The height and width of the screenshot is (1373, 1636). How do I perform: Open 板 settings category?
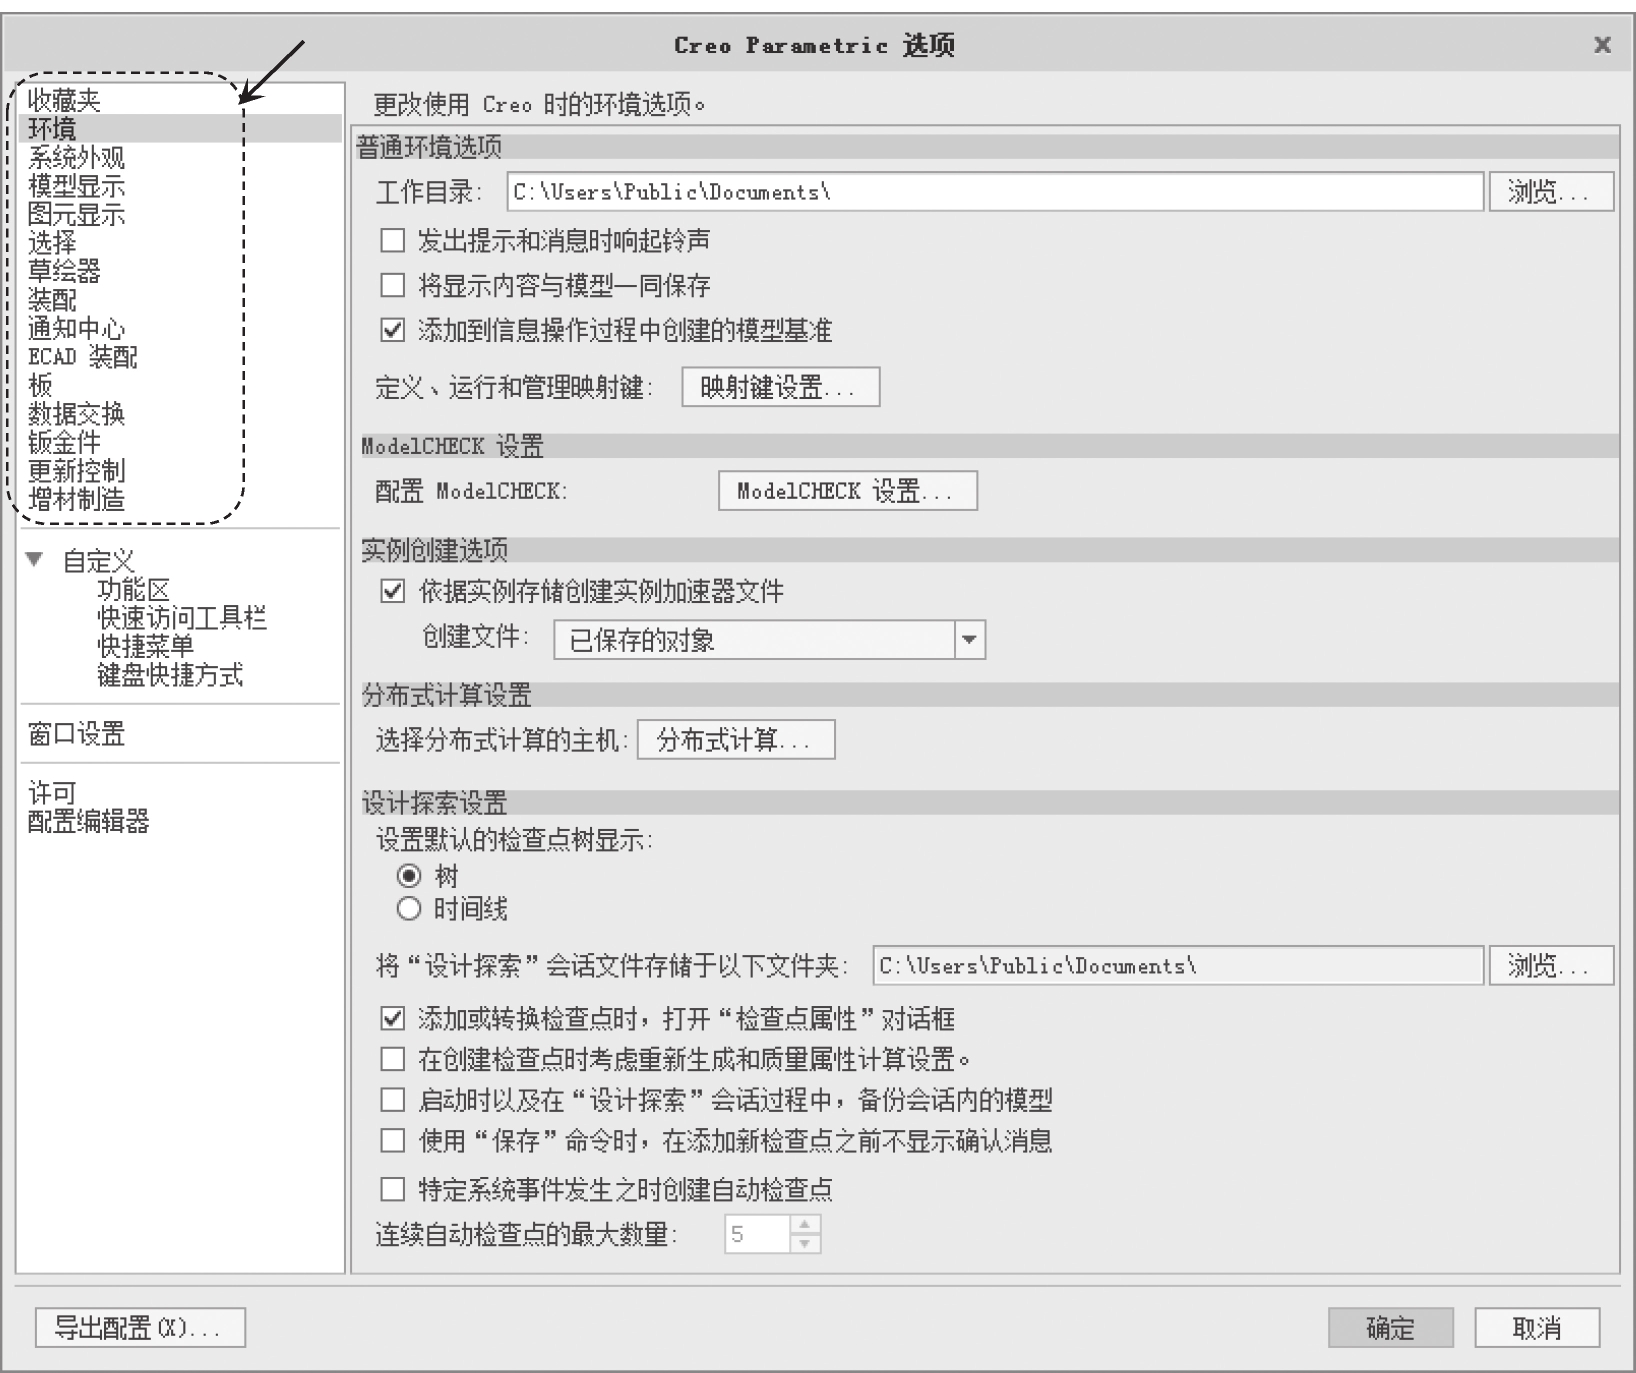click(40, 385)
